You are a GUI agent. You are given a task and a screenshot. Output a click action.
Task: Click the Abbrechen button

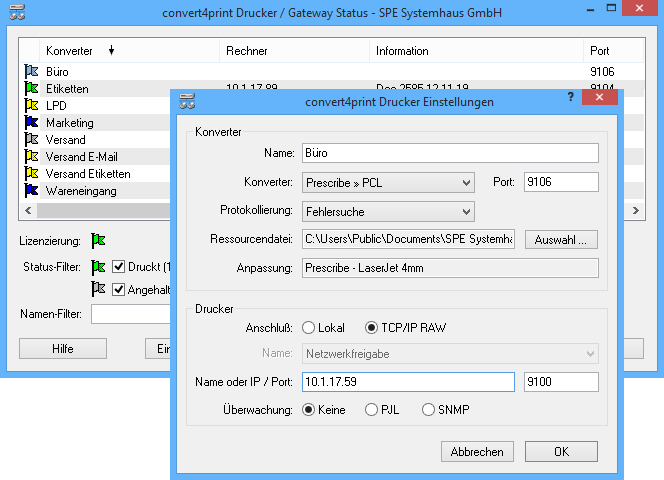(478, 451)
